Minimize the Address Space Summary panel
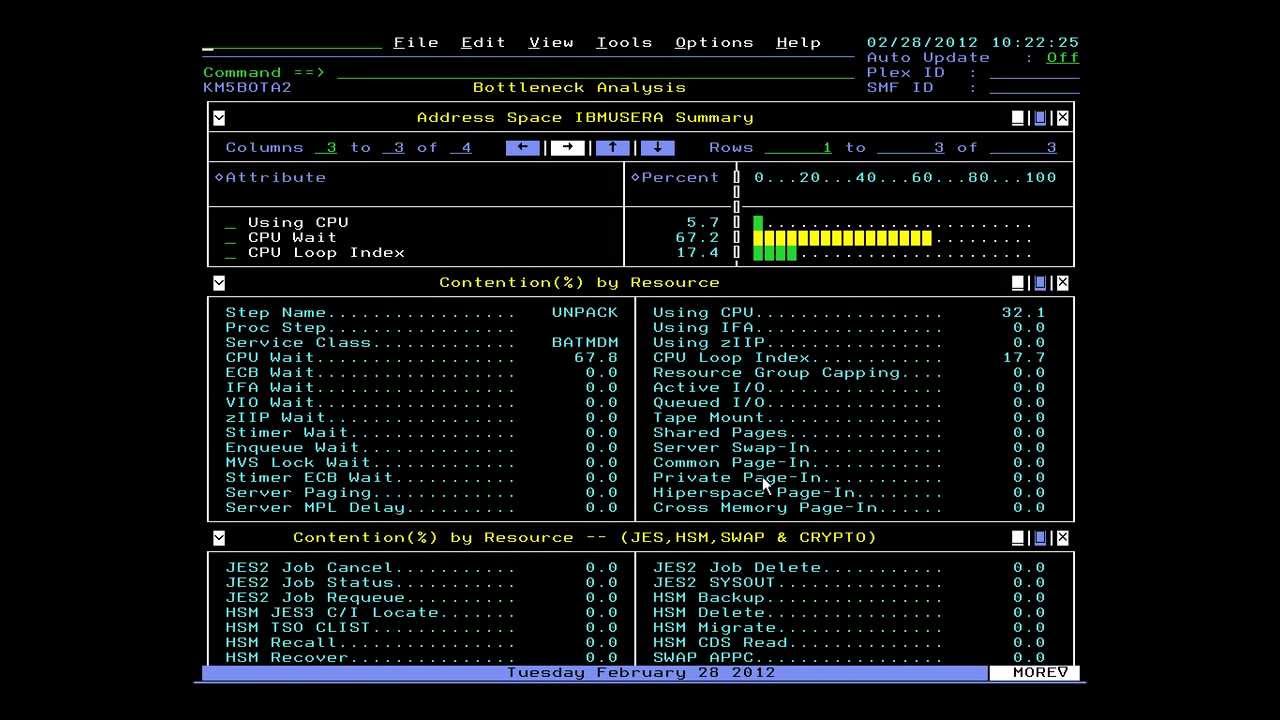 pos(1018,118)
